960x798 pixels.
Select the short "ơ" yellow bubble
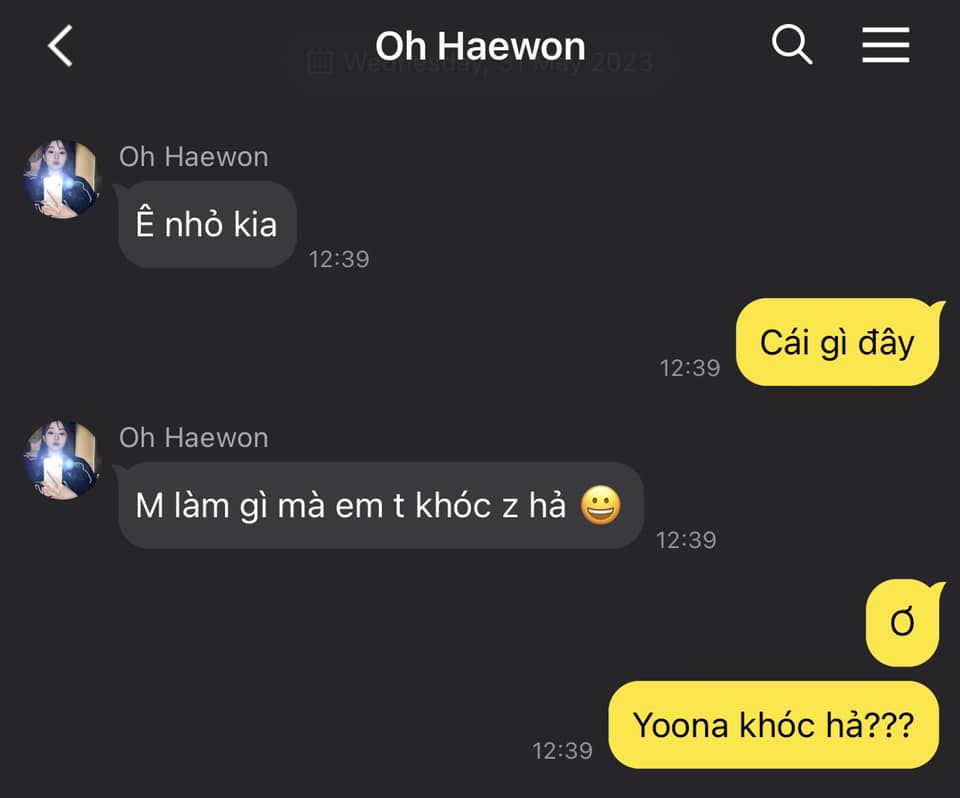[902, 622]
